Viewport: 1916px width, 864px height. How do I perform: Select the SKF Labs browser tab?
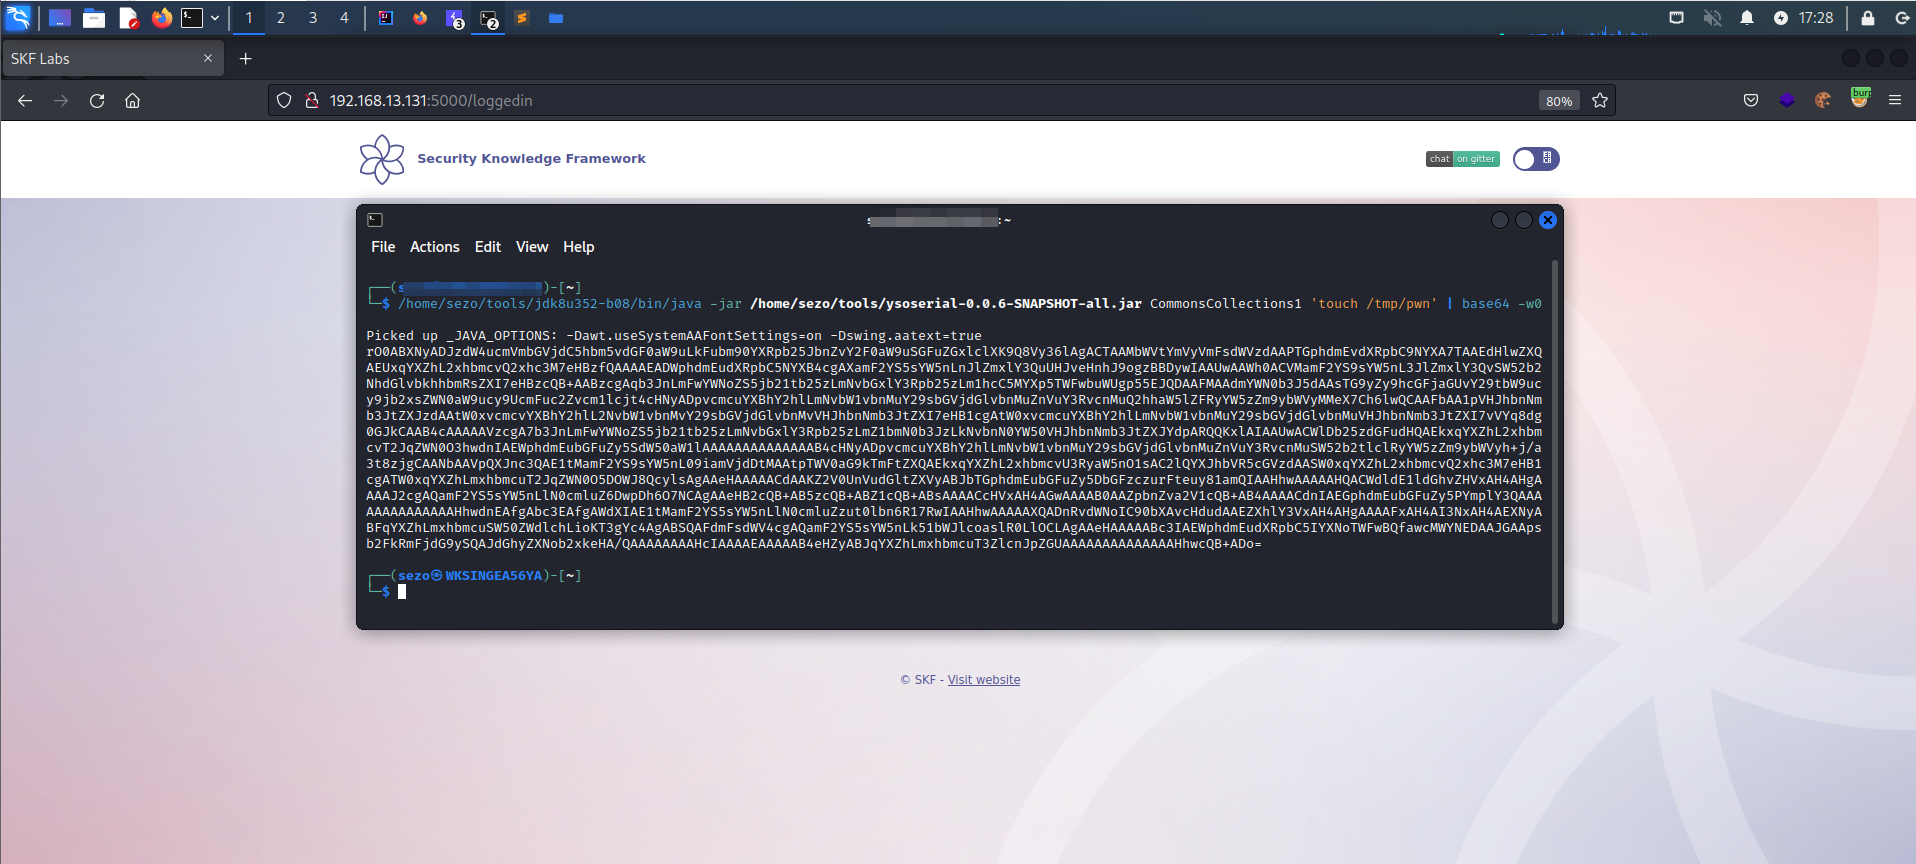(x=112, y=59)
